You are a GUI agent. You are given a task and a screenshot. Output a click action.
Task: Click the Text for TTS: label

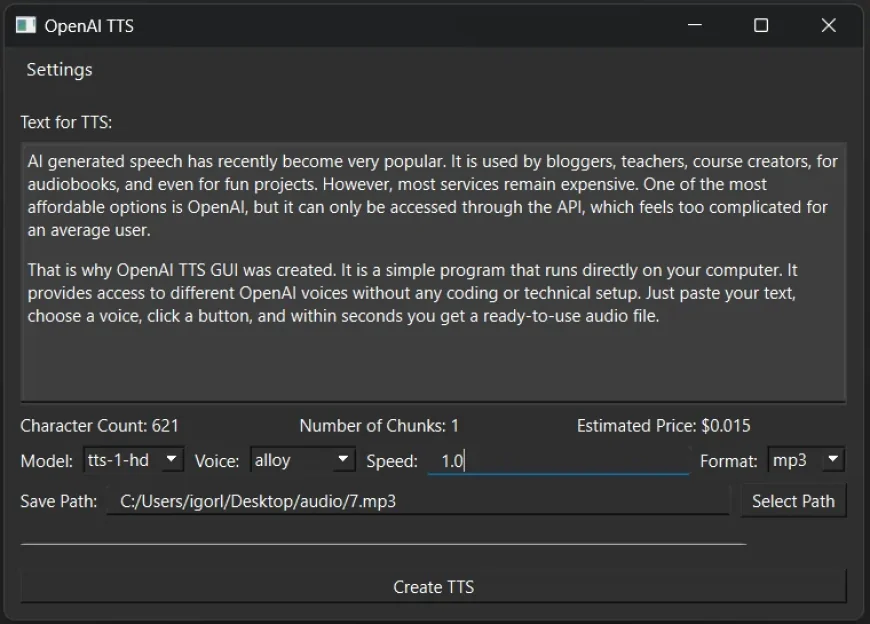[67, 122]
